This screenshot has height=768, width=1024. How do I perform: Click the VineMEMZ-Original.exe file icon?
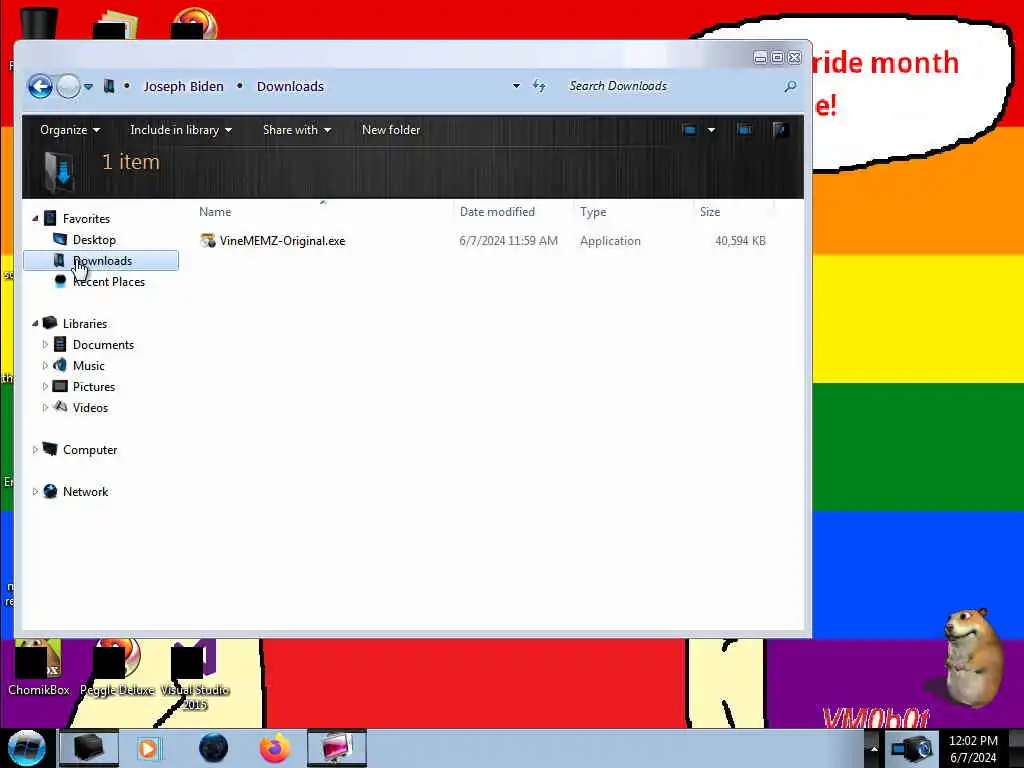[x=208, y=241]
